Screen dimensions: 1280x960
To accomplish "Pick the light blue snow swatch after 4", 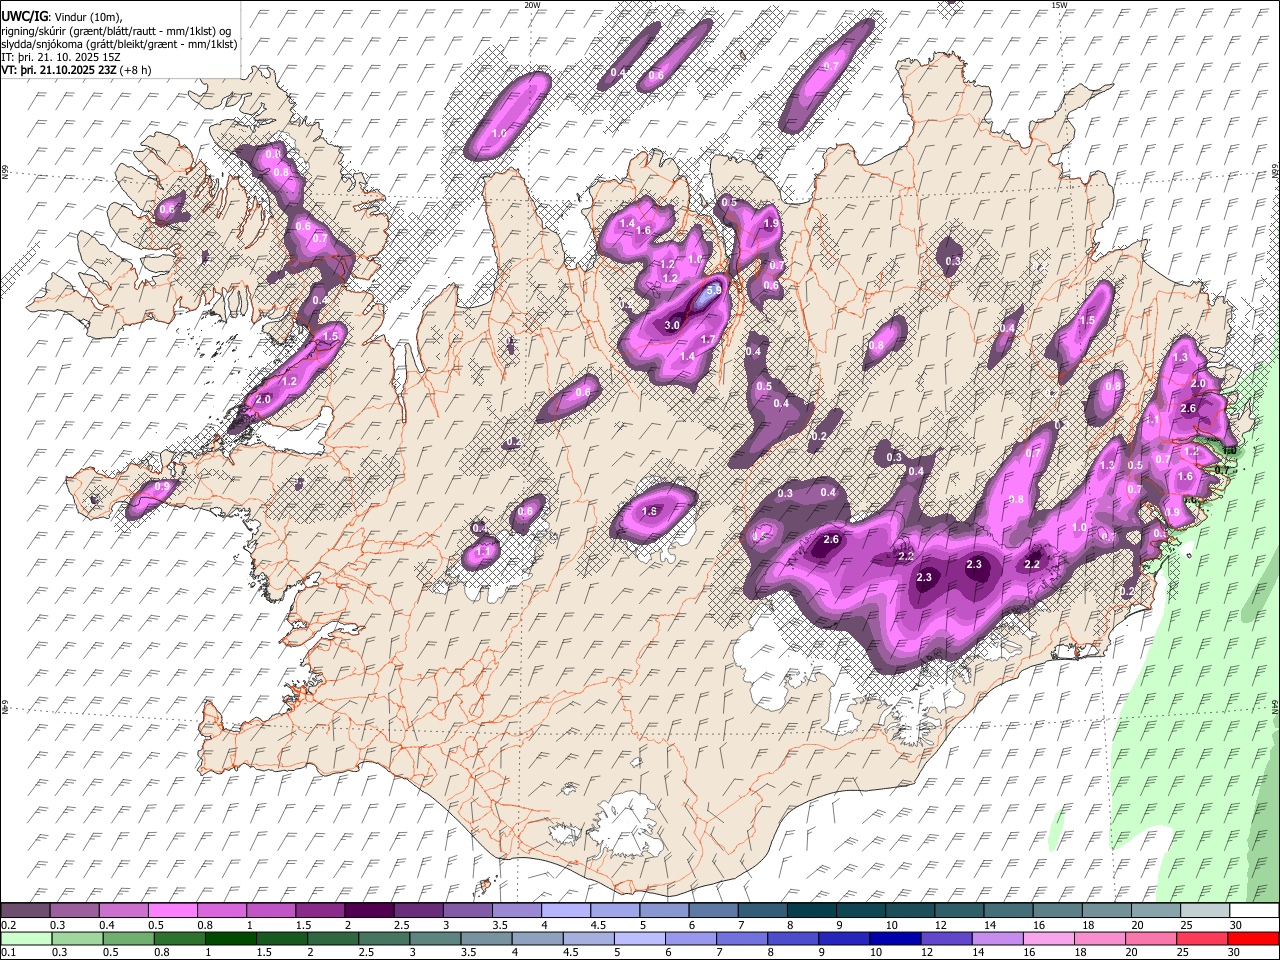I will tap(566, 911).
